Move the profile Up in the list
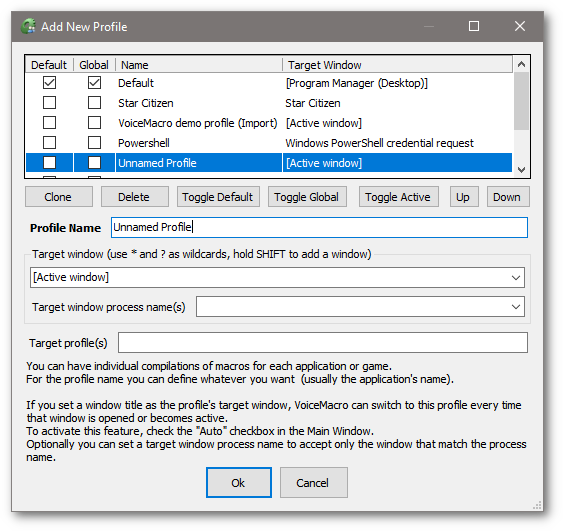Image resolution: width=563 pixels, height=531 pixels. (x=464, y=197)
